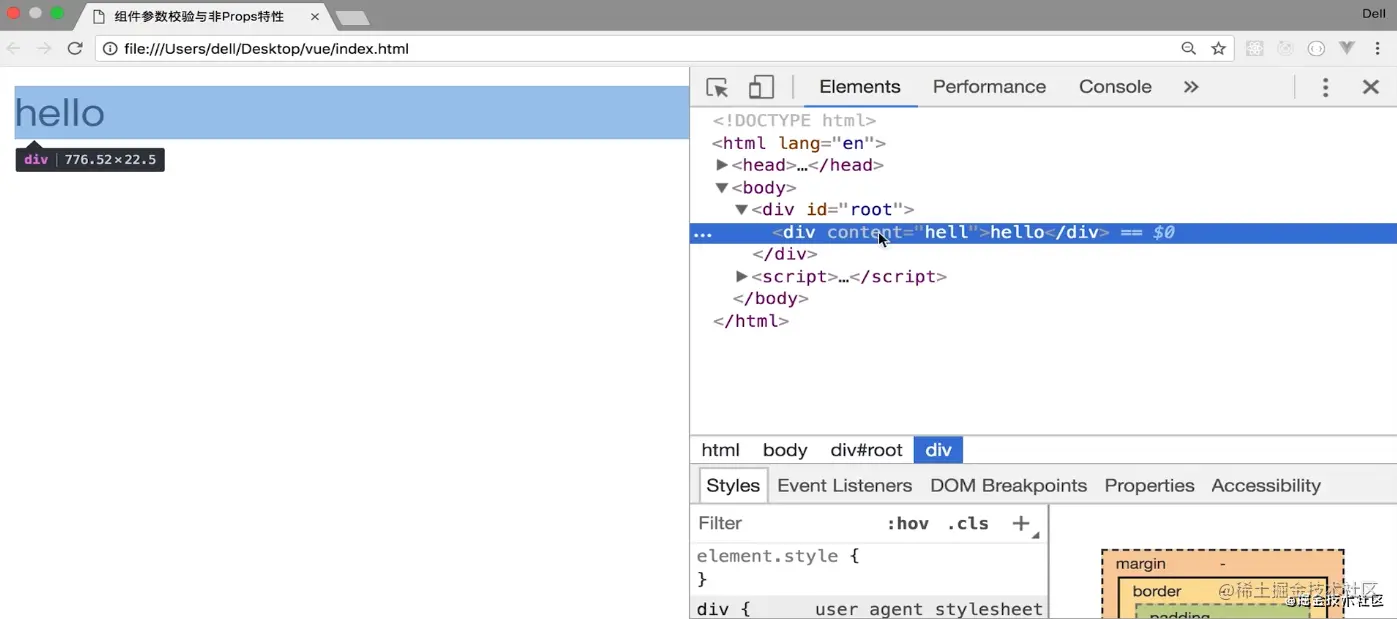Open a new browser tab
This screenshot has width=1397, height=619.
(x=352, y=17)
